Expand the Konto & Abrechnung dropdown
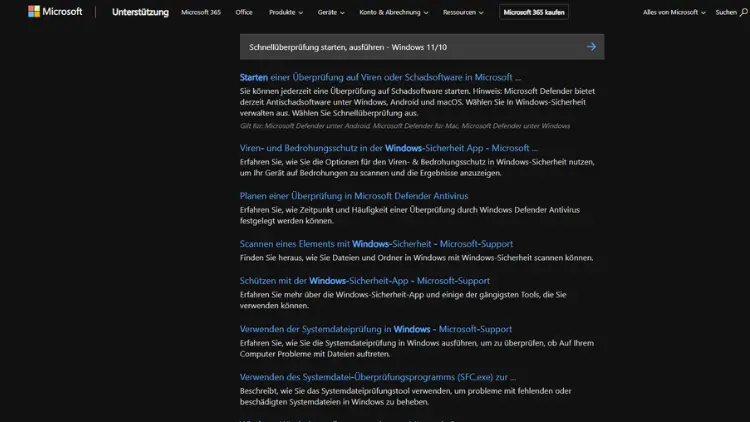 point(394,12)
